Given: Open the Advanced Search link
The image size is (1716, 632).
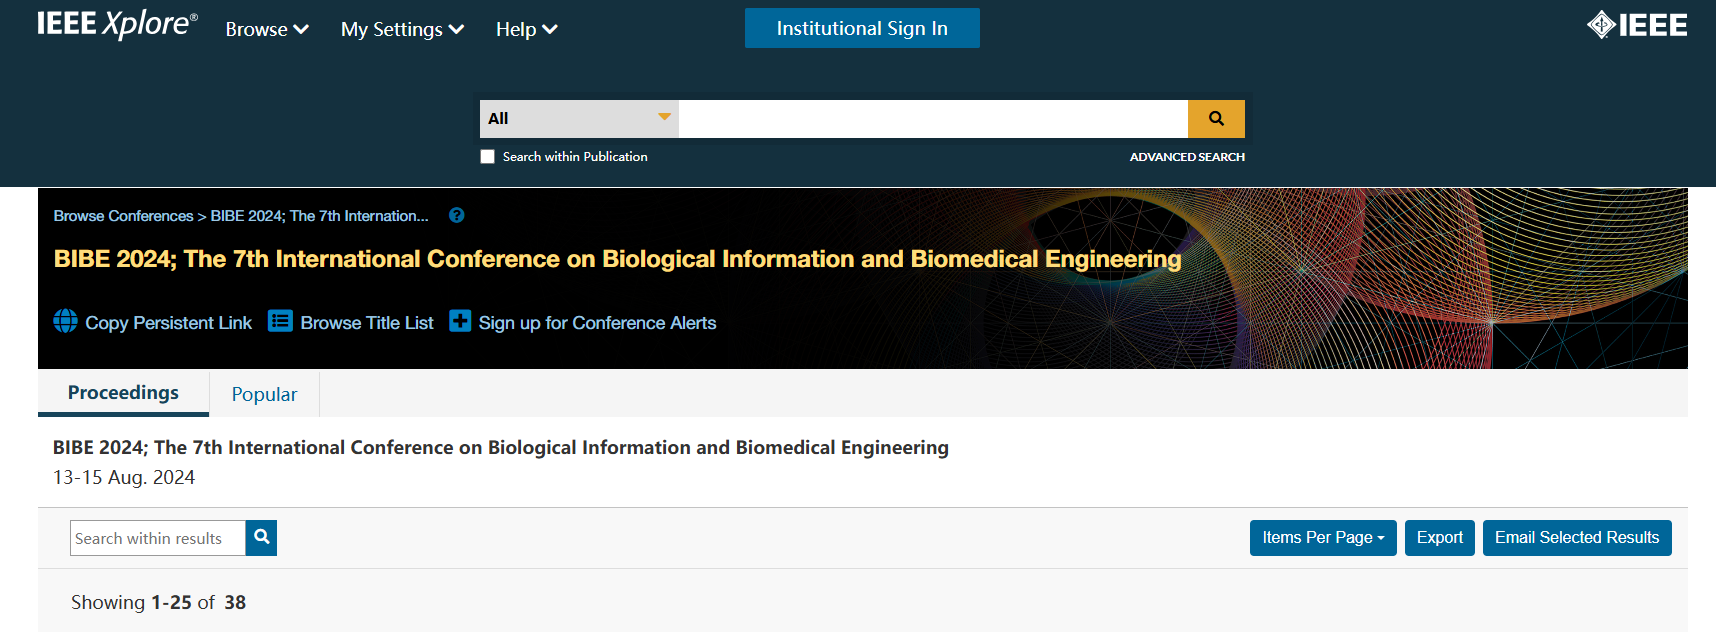Looking at the screenshot, I should [1187, 157].
